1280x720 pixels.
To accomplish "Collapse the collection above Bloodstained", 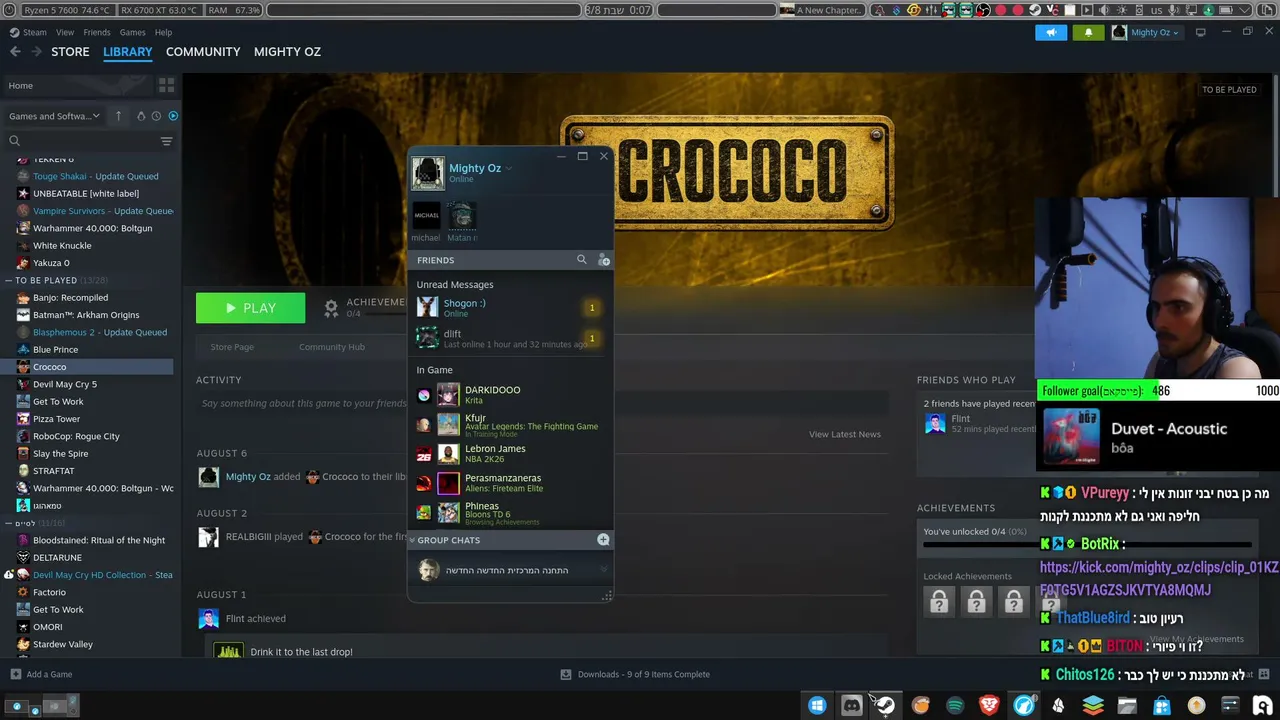I will [8, 523].
